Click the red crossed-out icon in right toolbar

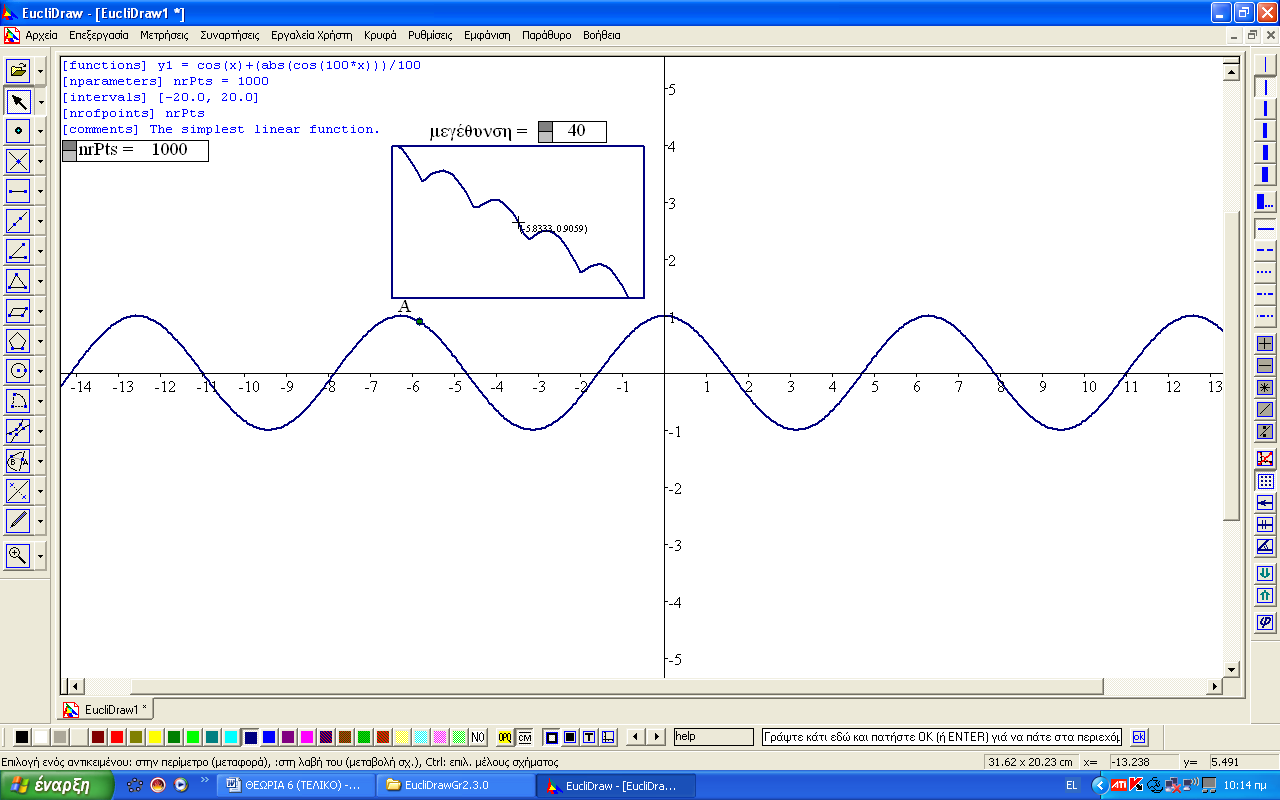(1265, 458)
